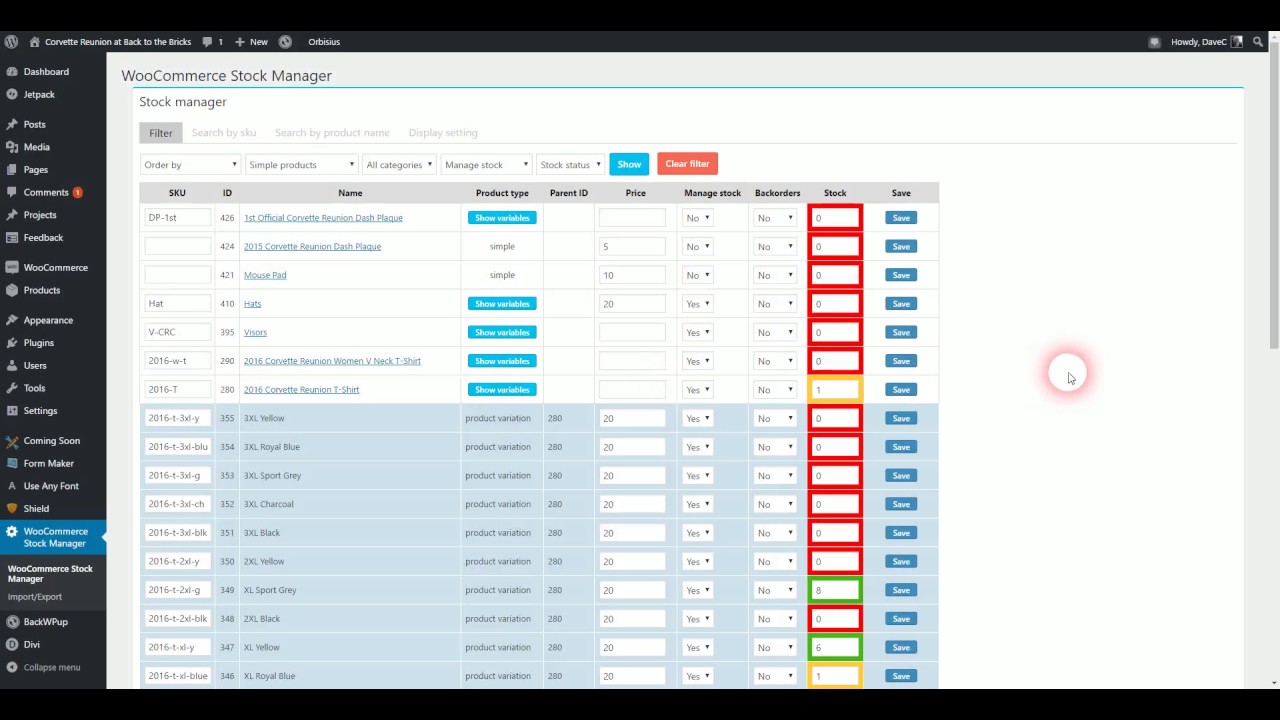Click price field for Mouse Pad
This screenshot has width=1280, height=720.
click(632, 275)
